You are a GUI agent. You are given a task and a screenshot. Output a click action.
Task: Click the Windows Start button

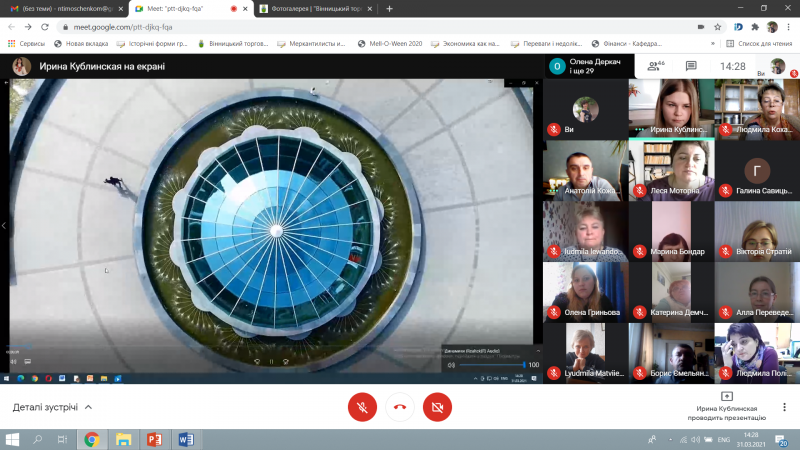tap(12, 439)
